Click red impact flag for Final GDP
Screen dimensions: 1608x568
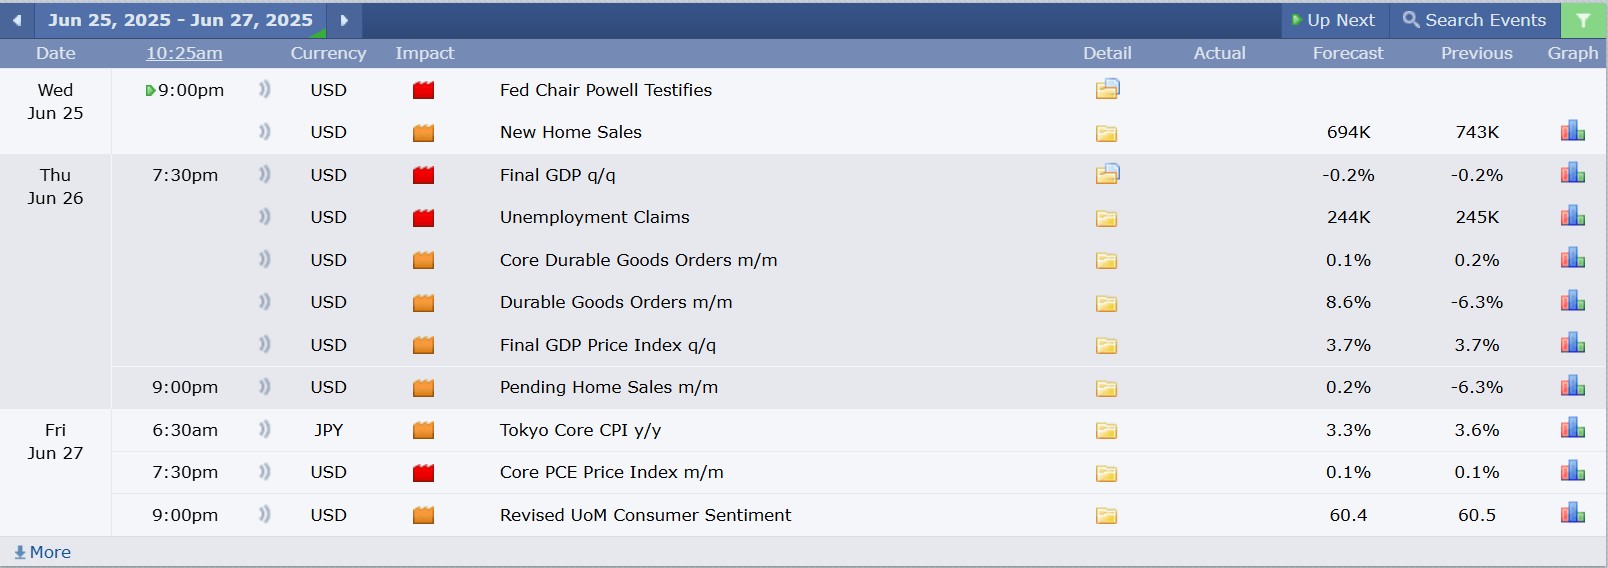pyautogui.click(x=423, y=175)
